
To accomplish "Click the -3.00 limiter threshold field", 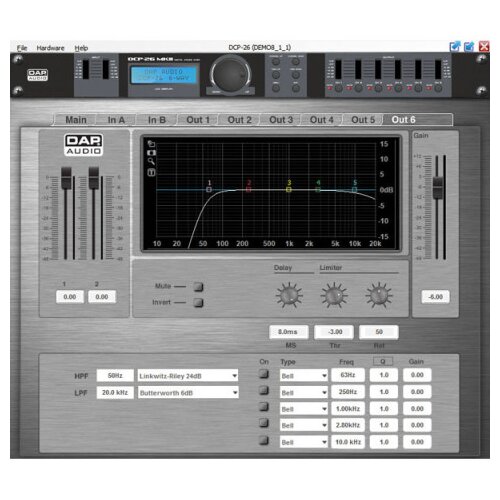I will pos(334,332).
